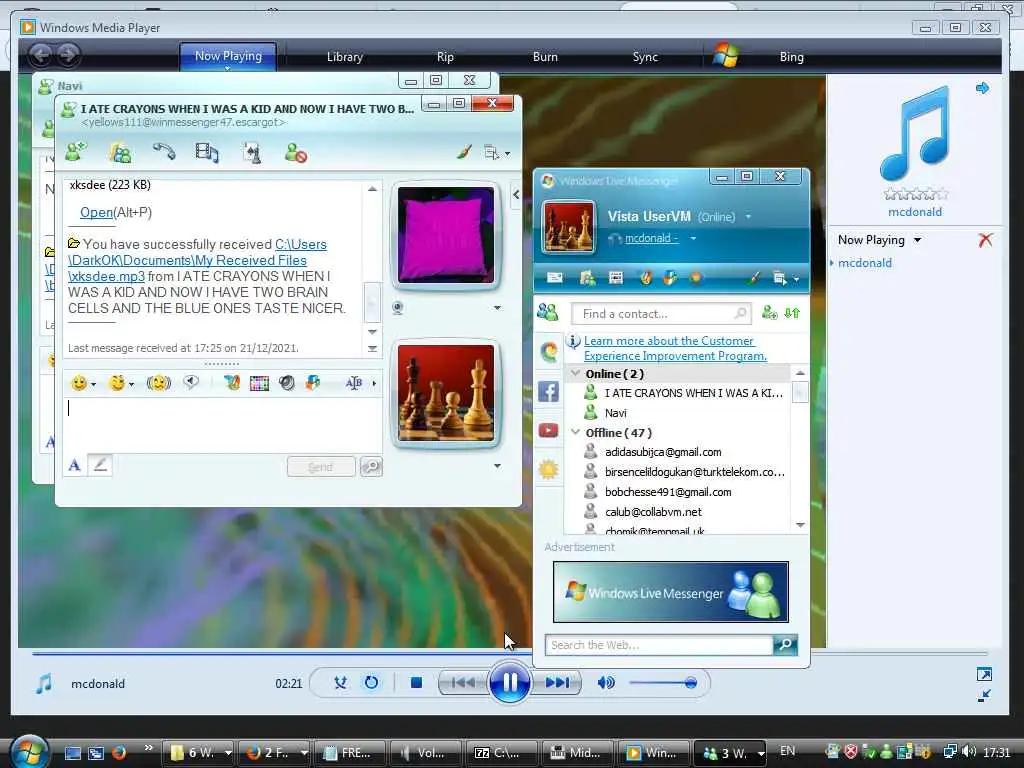1024x768 pixels.
Task: Open the wink picker in chat
Action: (117, 383)
